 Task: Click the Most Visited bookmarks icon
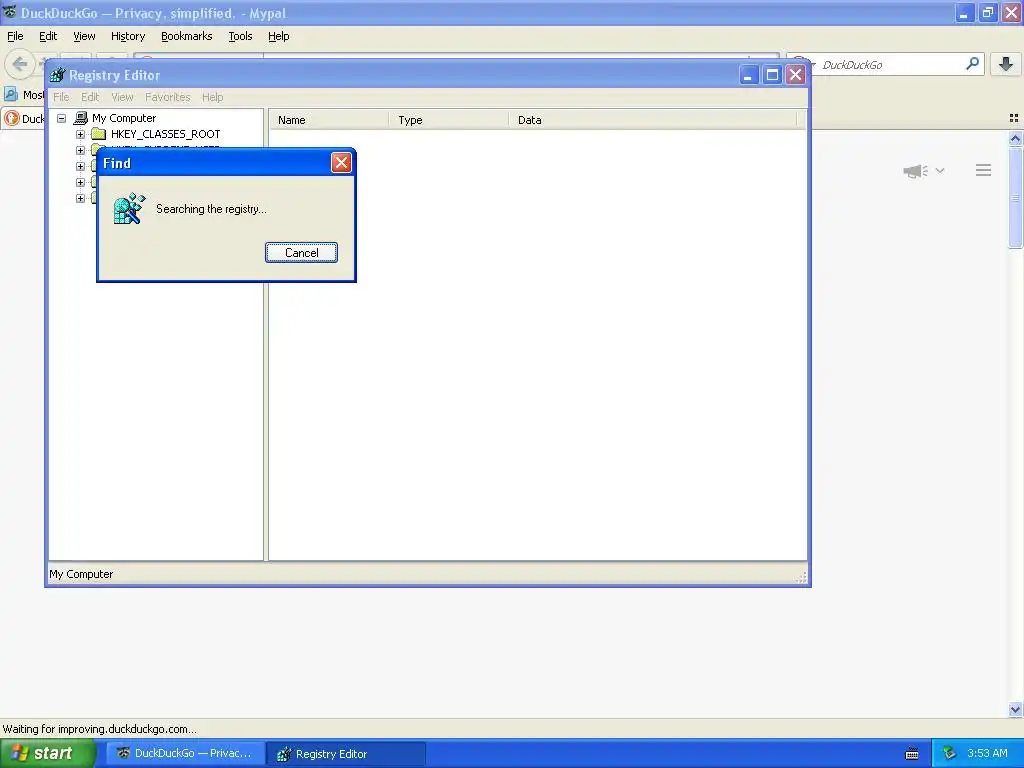point(10,95)
